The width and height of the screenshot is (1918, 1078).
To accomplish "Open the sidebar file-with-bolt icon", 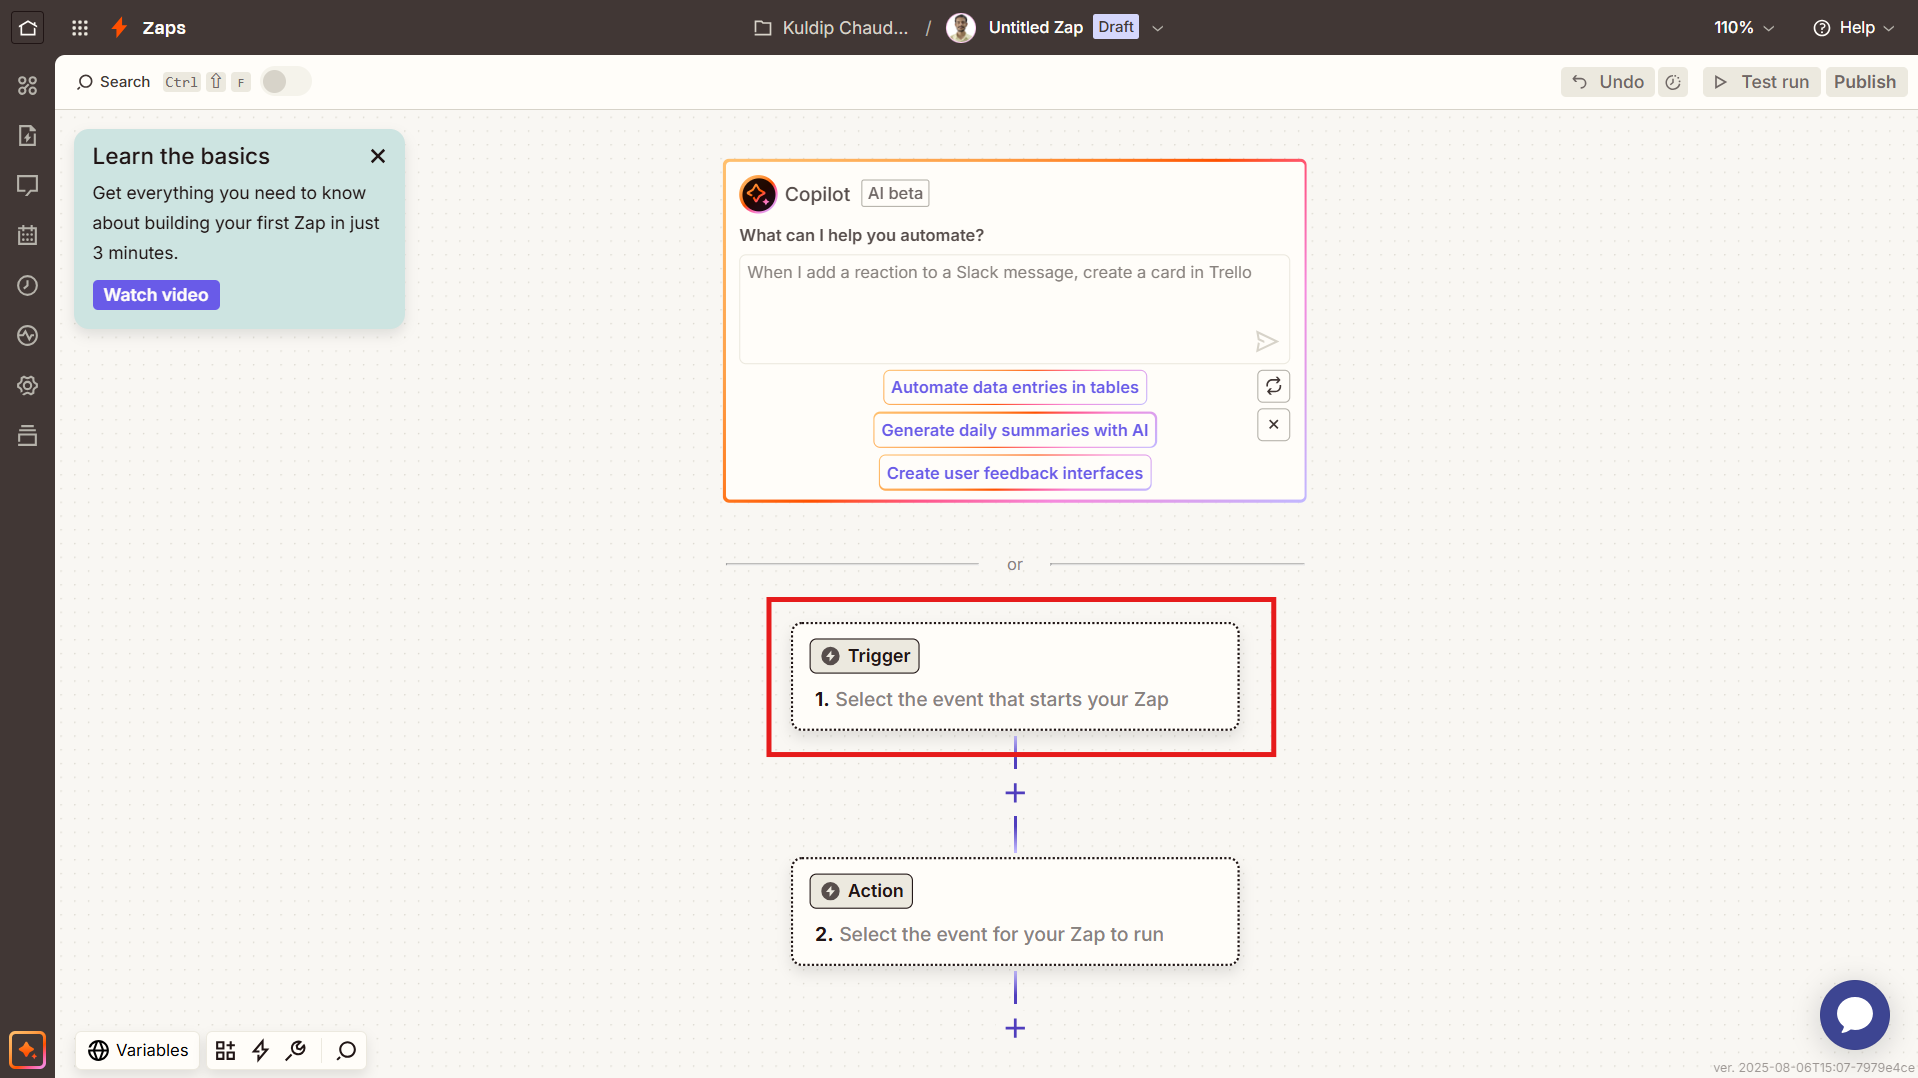I will point(27,135).
